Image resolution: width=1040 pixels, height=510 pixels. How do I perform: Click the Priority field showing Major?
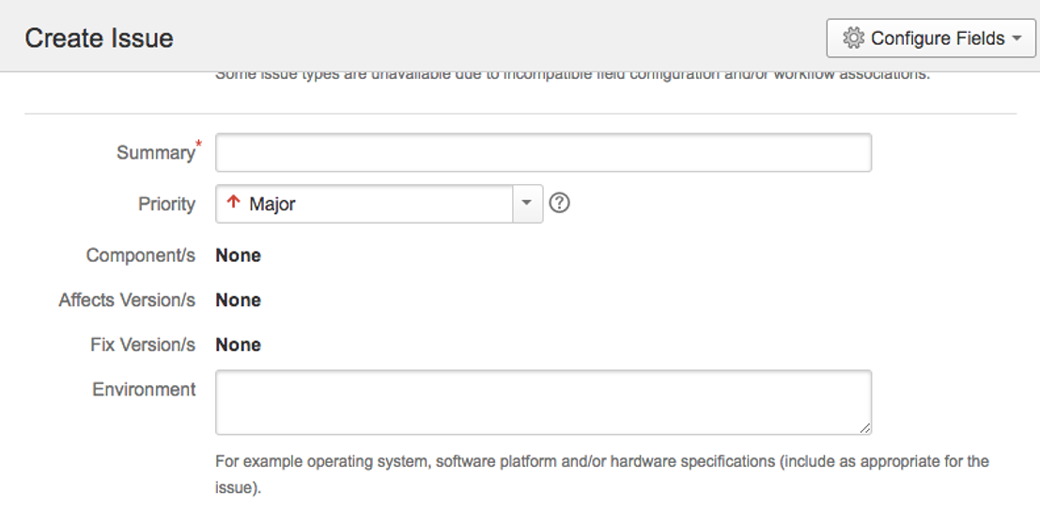click(365, 204)
